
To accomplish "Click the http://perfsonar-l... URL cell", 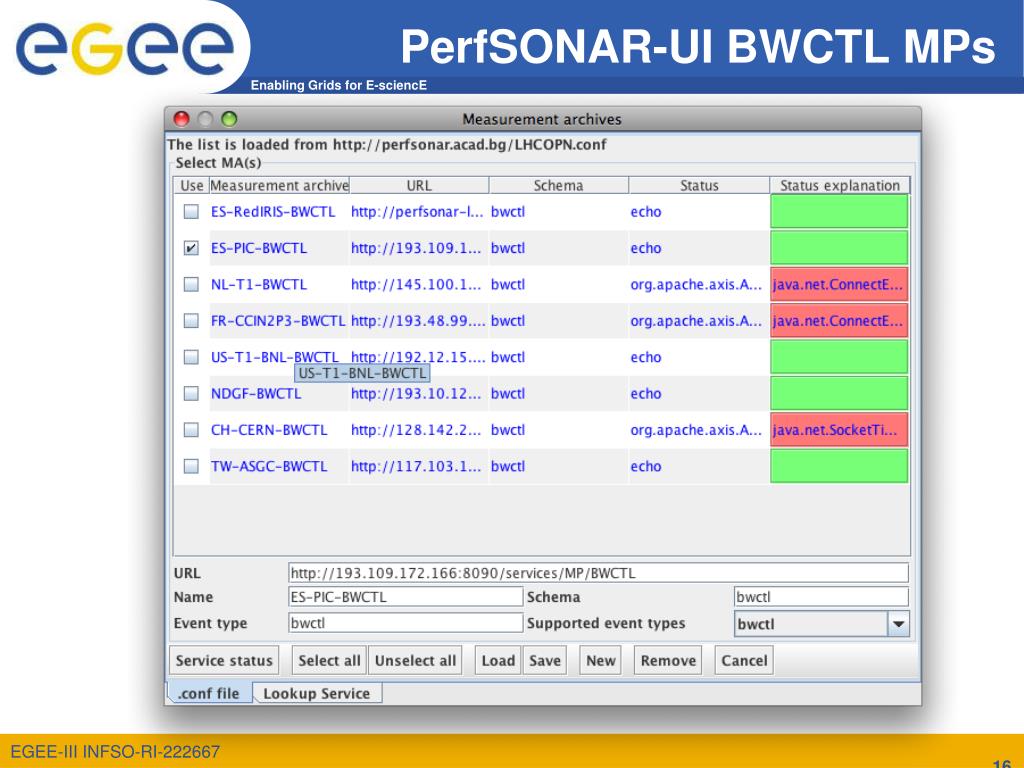I will click(x=417, y=212).
